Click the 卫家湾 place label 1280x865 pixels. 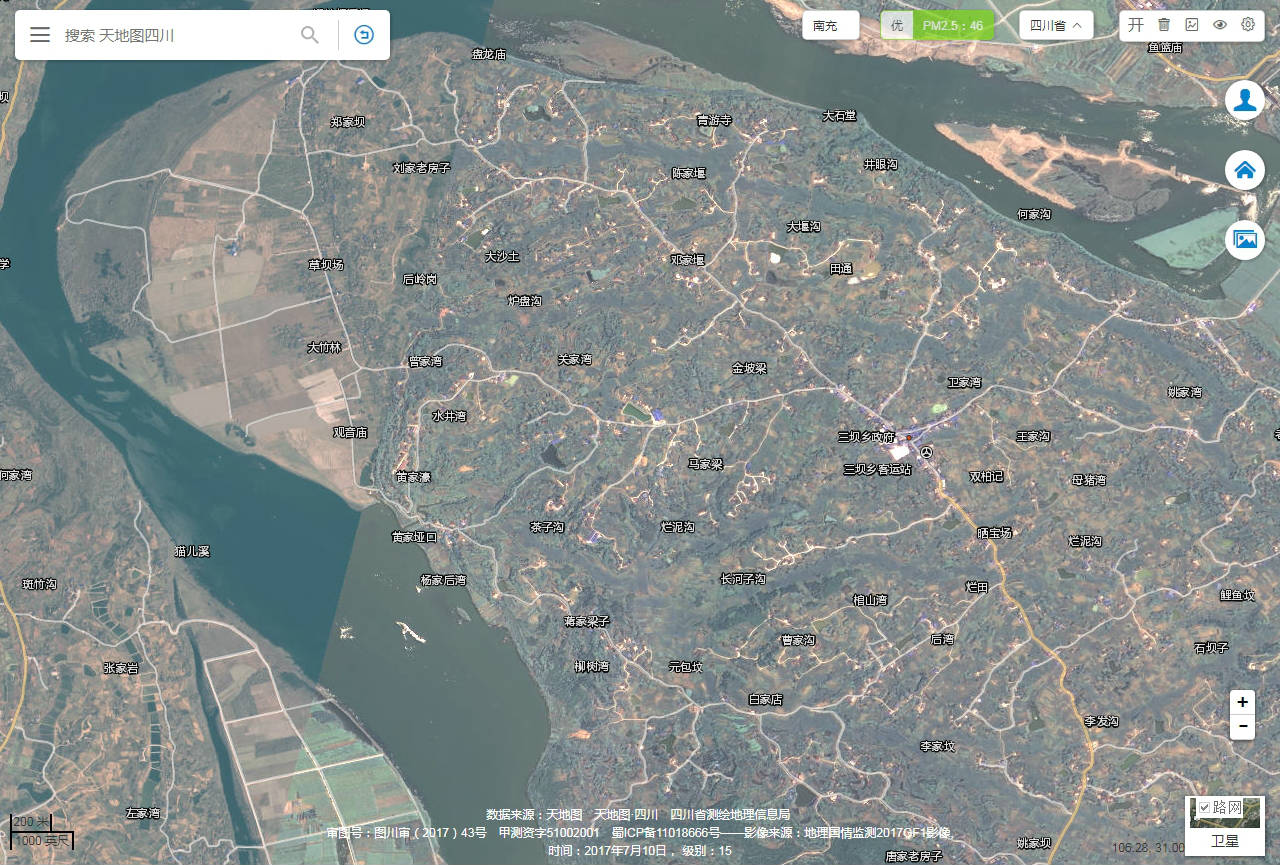coord(965,383)
